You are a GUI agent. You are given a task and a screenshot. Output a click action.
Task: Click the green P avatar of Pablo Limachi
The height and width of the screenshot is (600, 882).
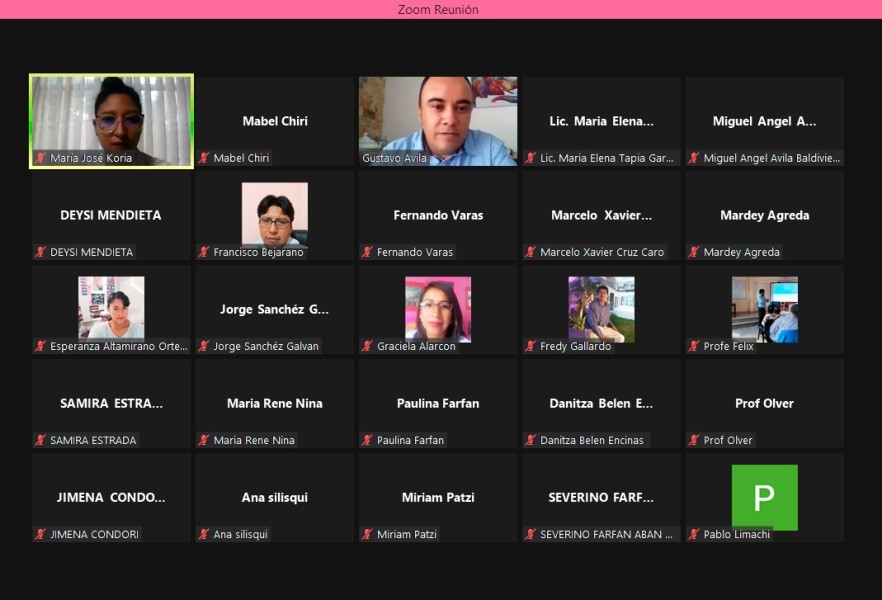(x=764, y=496)
